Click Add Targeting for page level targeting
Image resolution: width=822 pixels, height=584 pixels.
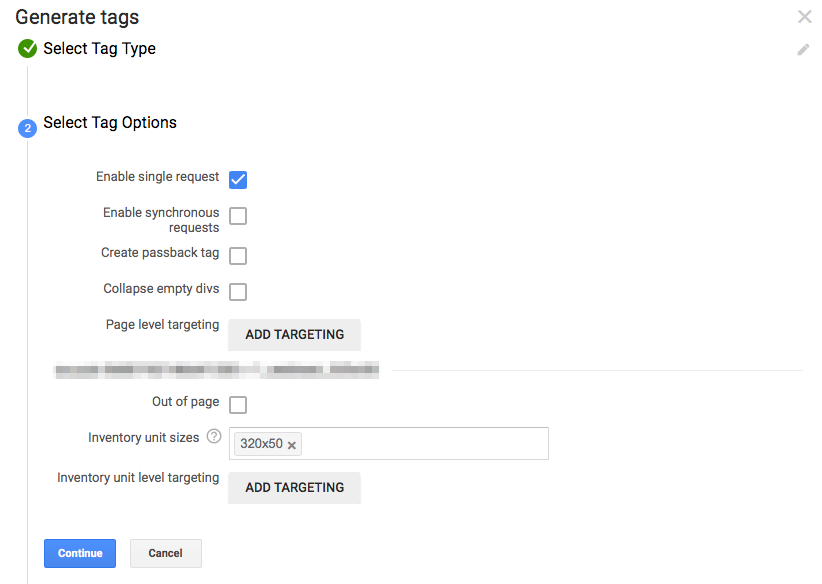pos(295,334)
